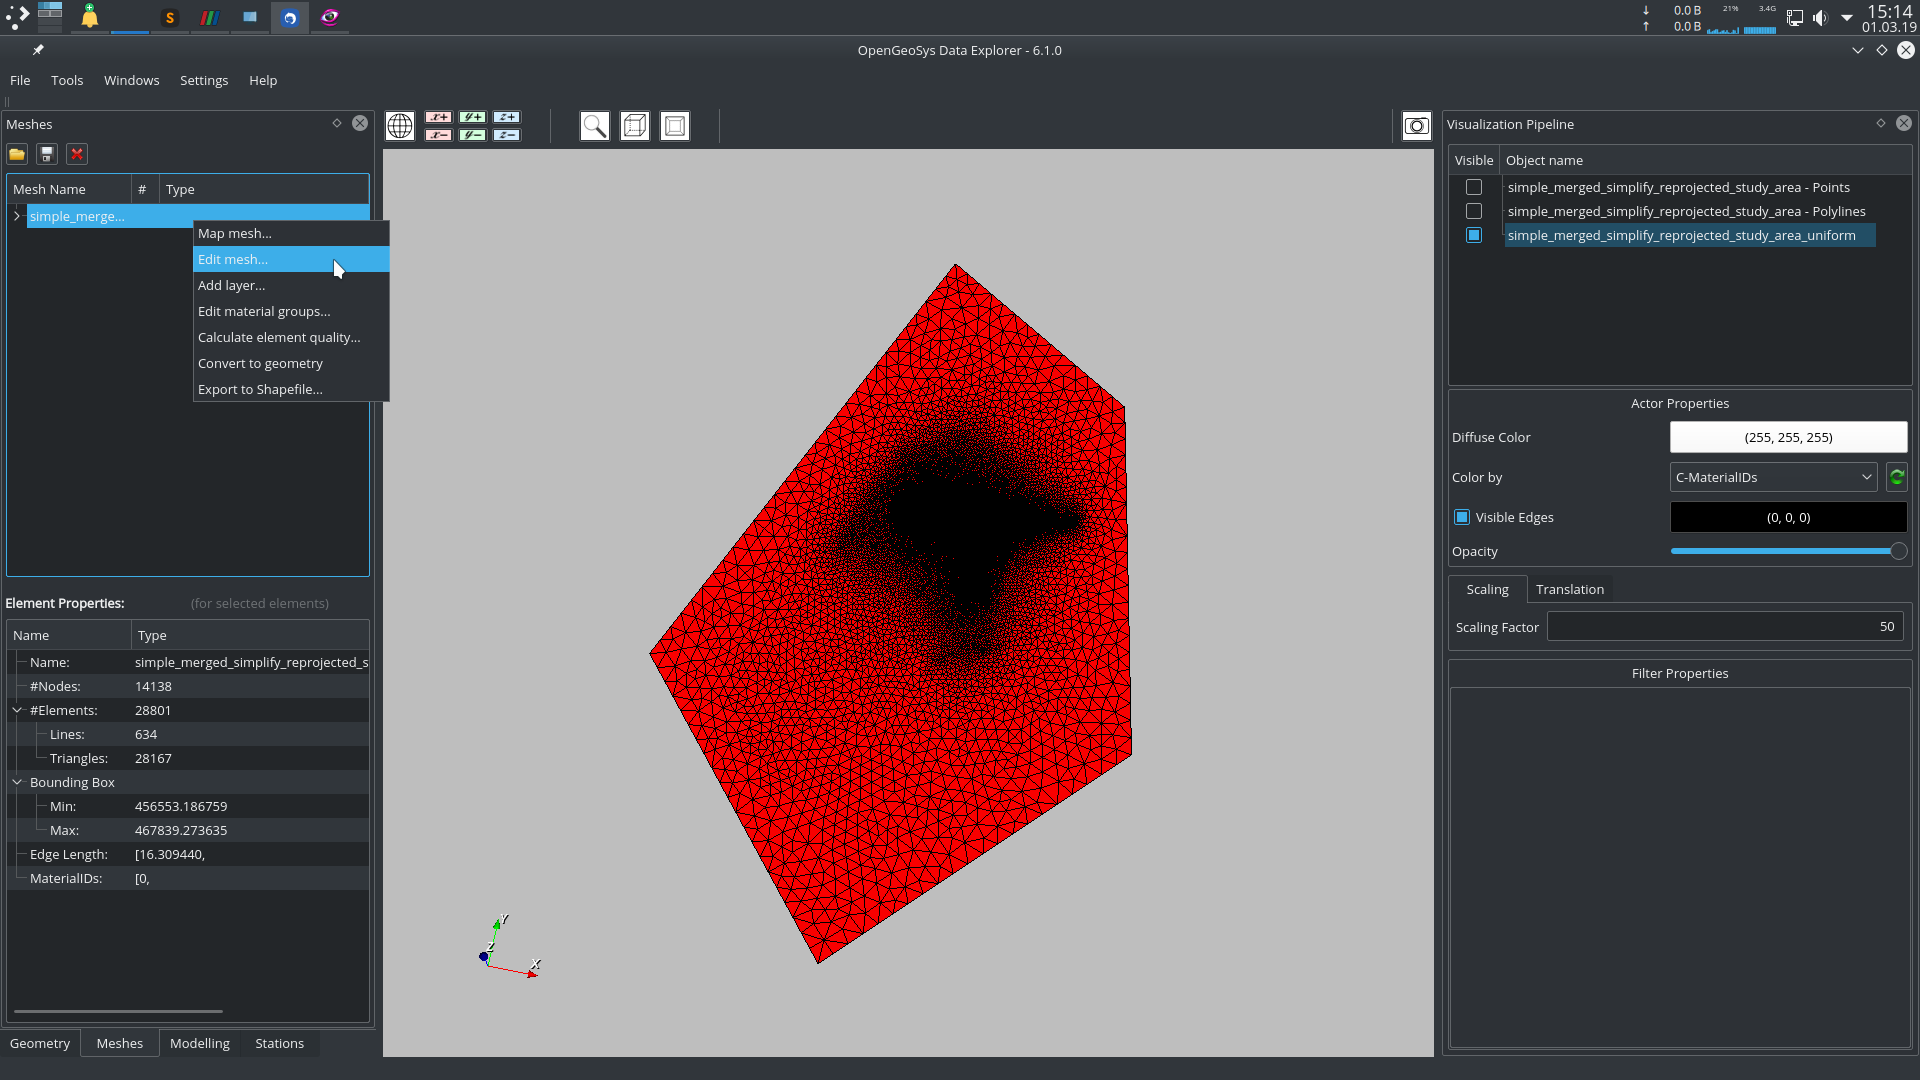Screen dimensions: 1920x1080
Task: Click the Meshes tab at bottom
Action: [x=120, y=1043]
